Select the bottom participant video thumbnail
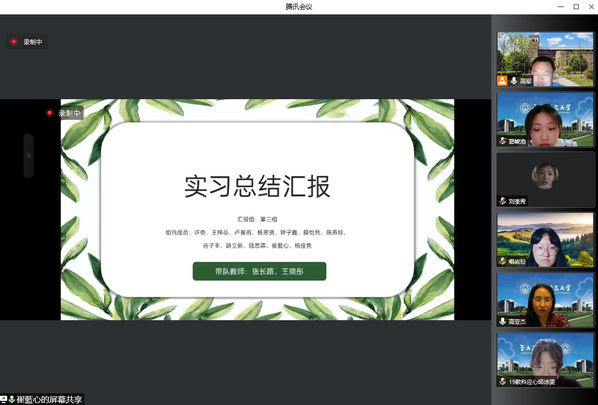This screenshot has height=405, width=598. pyautogui.click(x=545, y=360)
